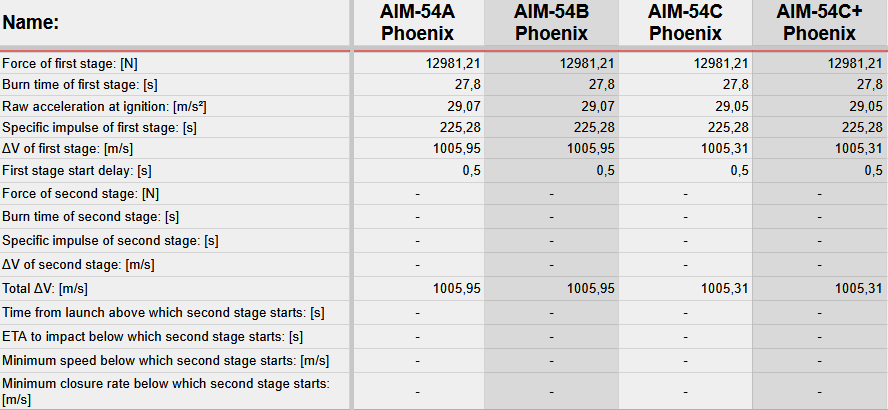The image size is (888, 410).
Task: Click the 'Burn time of second stage: [s]' label
Action: (x=91, y=217)
